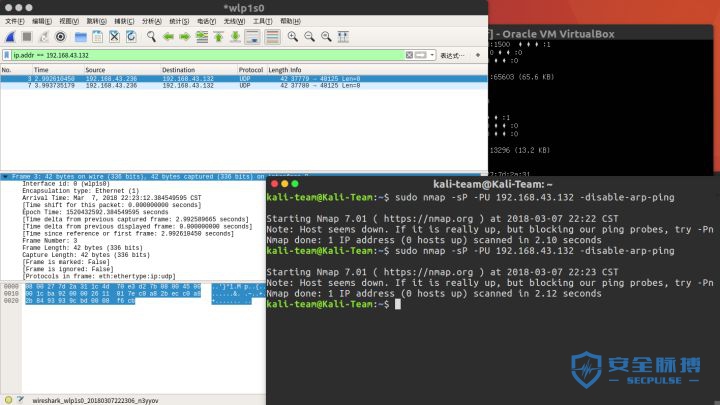This screenshot has height=405, width=720.
Task: Open the 跳转(G) menu
Action: click(x=96, y=21)
